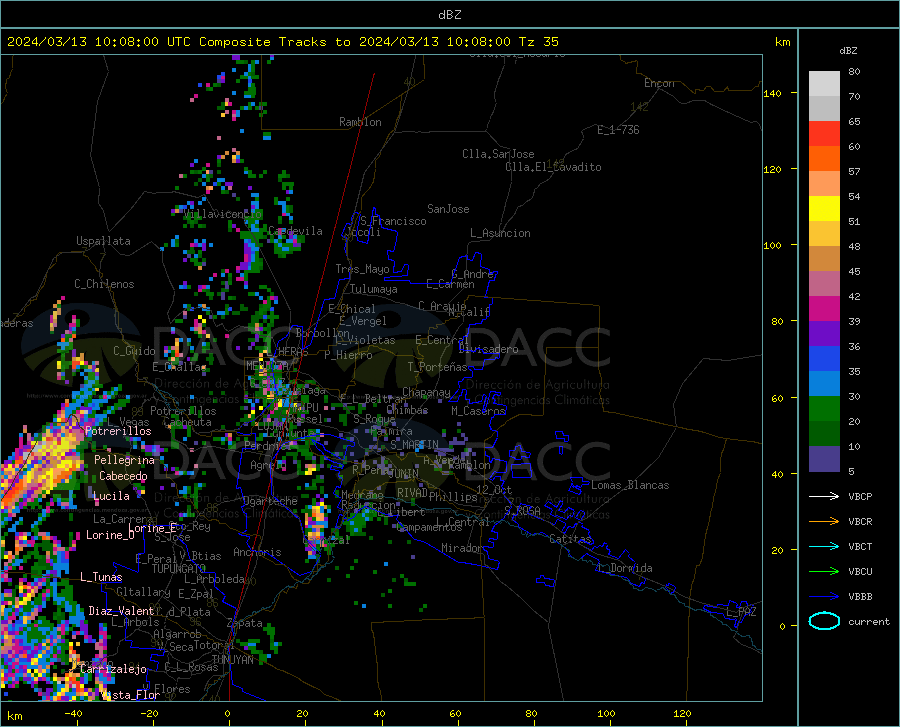Click the Villavicencio map label
900x727 pixels.
coord(223,214)
